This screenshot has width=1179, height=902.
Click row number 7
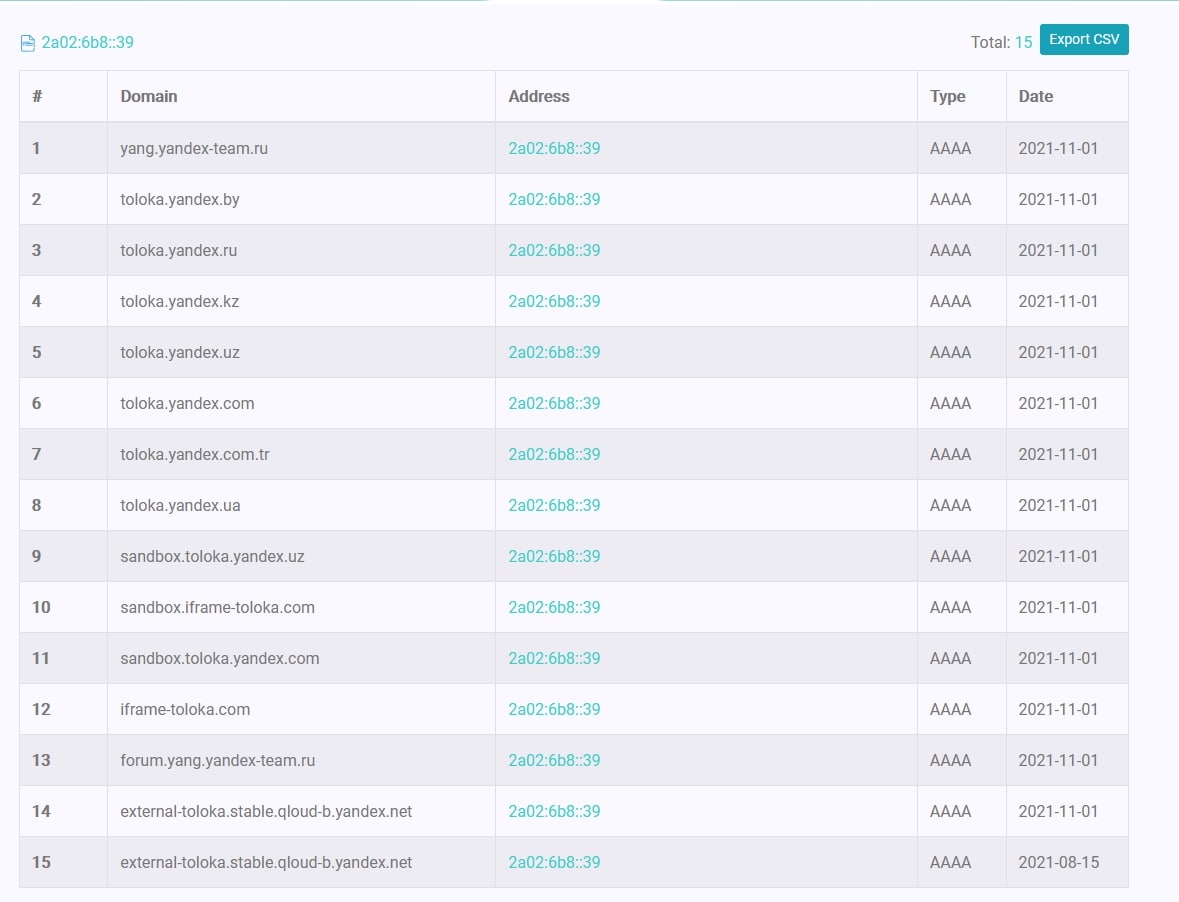[36, 455]
